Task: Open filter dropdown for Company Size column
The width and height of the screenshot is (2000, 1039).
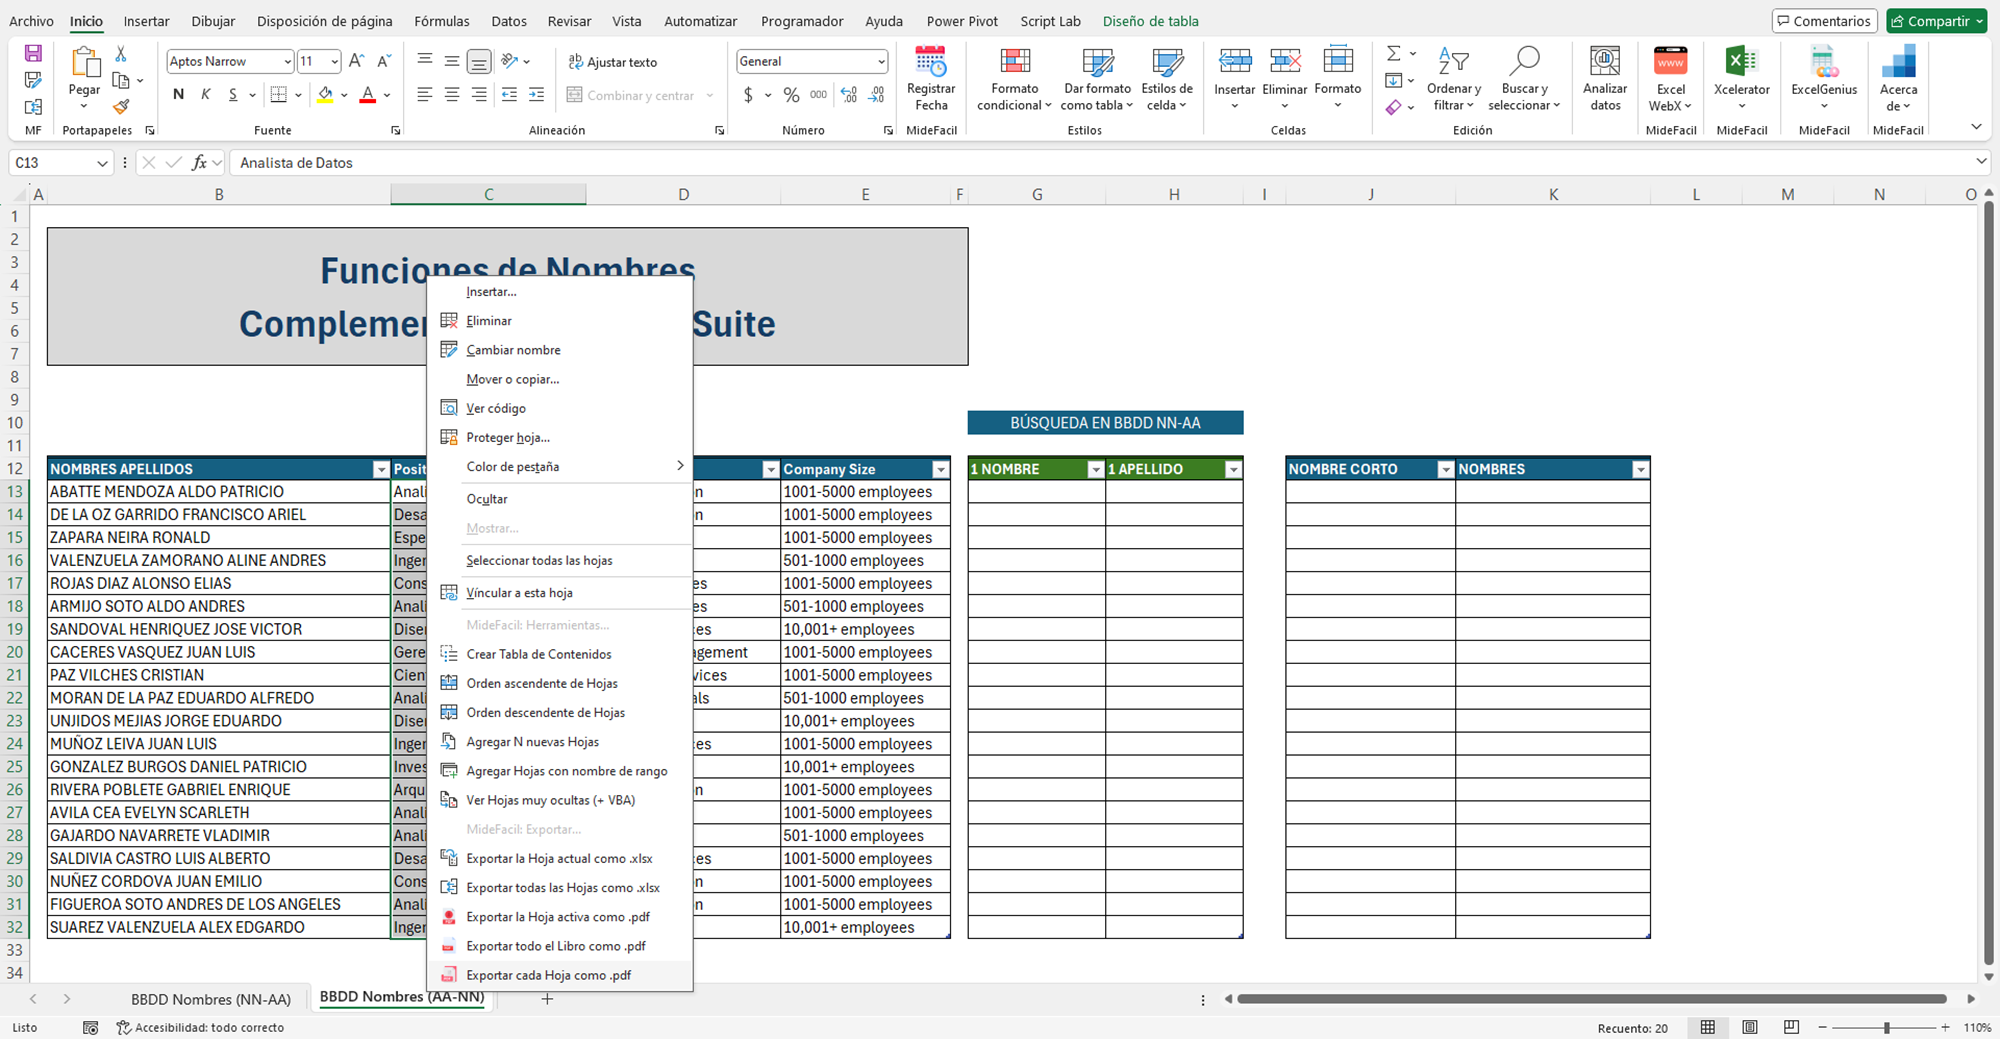Action: coord(940,469)
